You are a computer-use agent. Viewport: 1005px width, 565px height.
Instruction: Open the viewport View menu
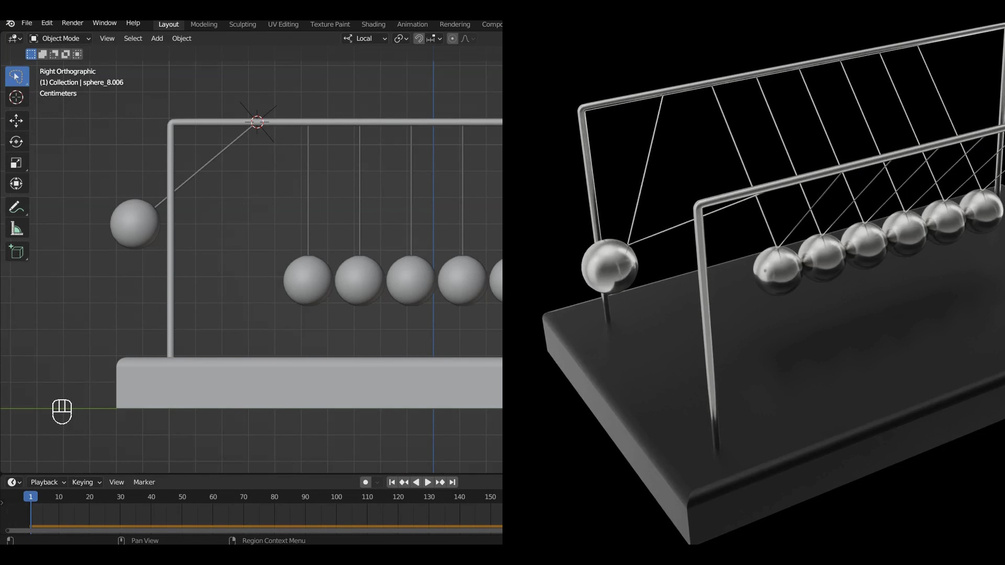coord(107,38)
